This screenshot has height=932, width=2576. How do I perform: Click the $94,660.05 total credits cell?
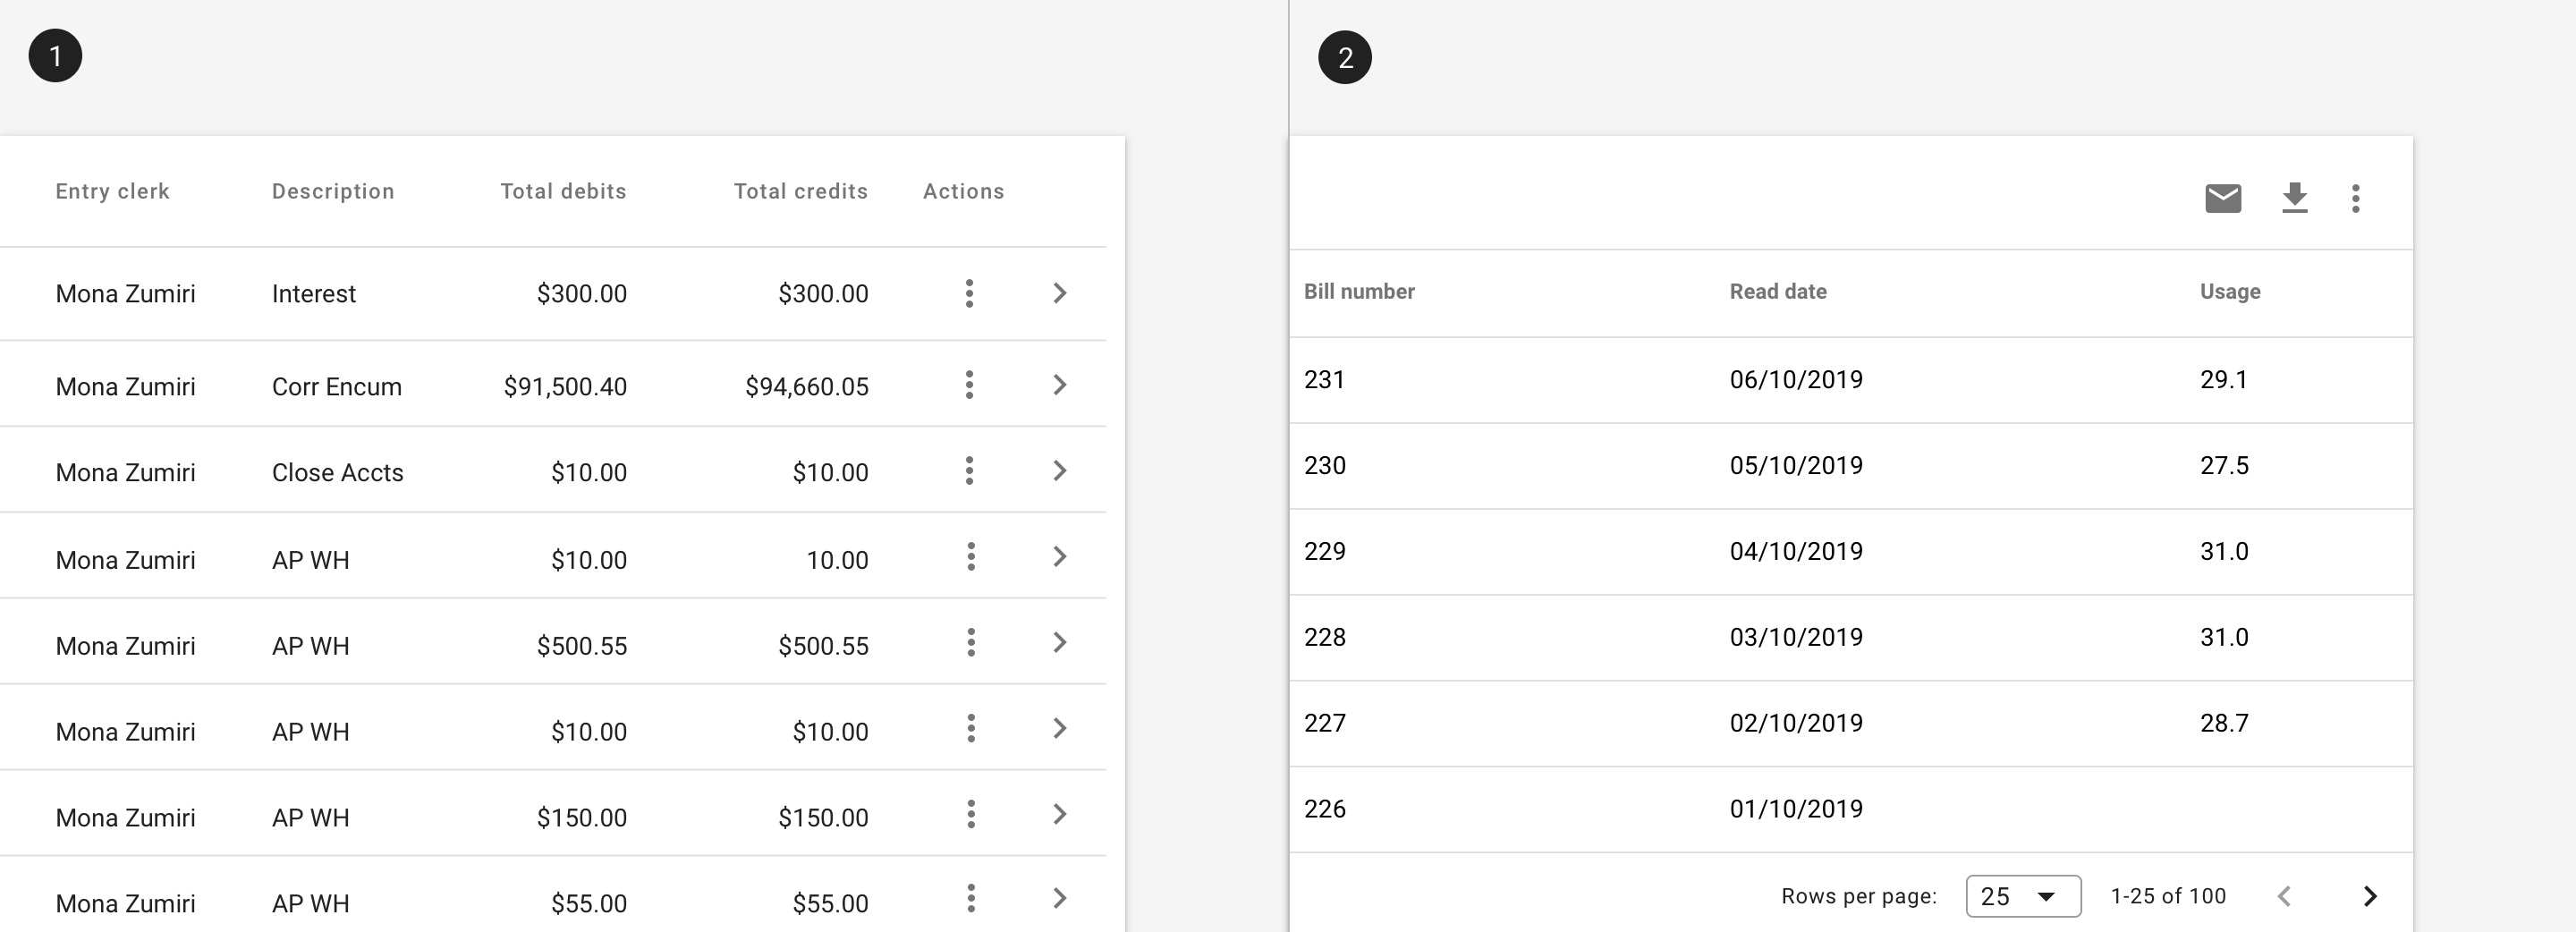pyautogui.click(x=807, y=387)
